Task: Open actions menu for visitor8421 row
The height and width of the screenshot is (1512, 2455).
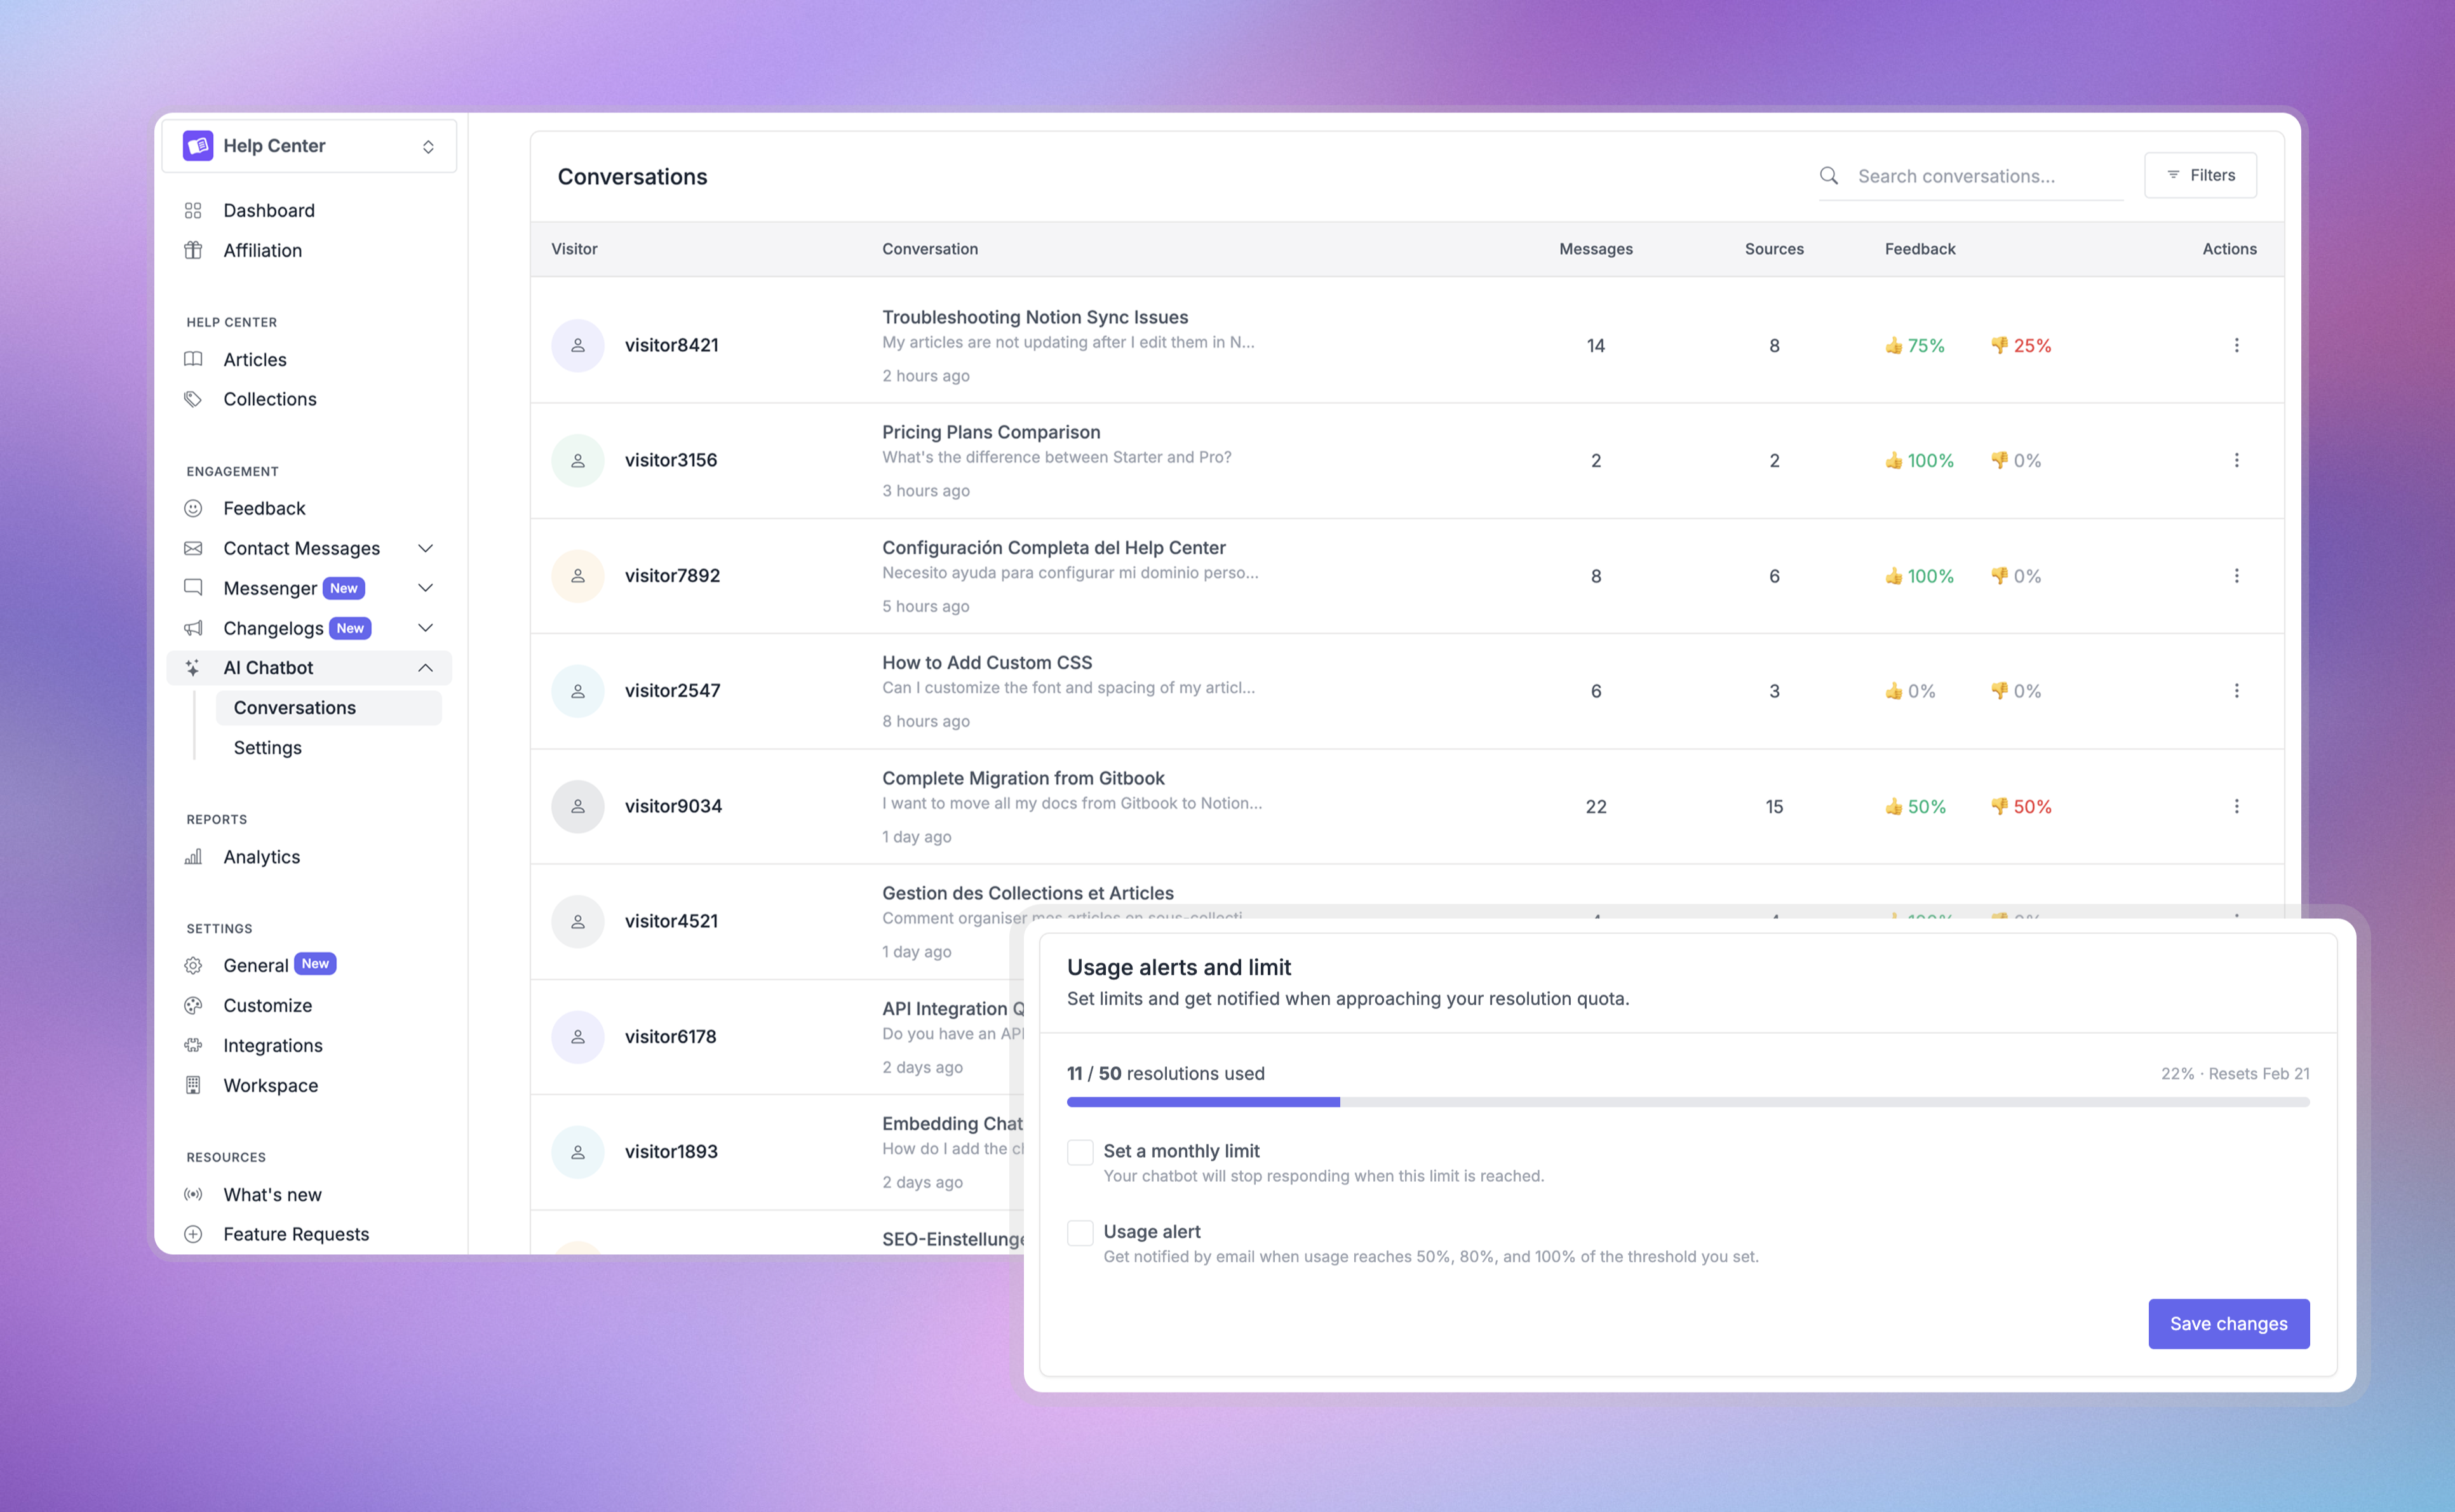Action: (2236, 345)
